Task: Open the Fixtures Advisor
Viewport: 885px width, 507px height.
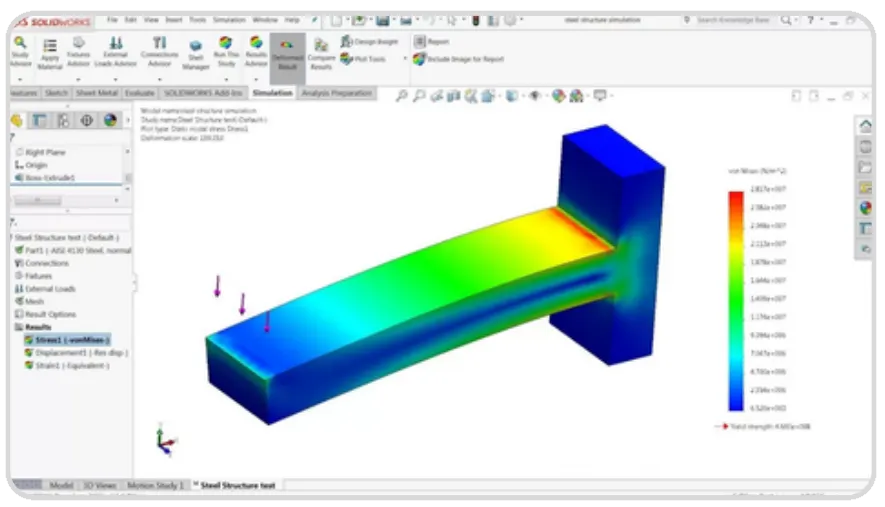Action: coord(78,51)
